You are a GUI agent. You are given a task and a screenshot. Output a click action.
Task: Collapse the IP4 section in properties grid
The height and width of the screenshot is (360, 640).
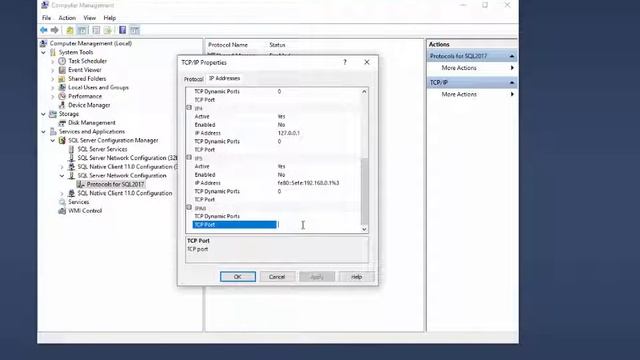(x=189, y=108)
